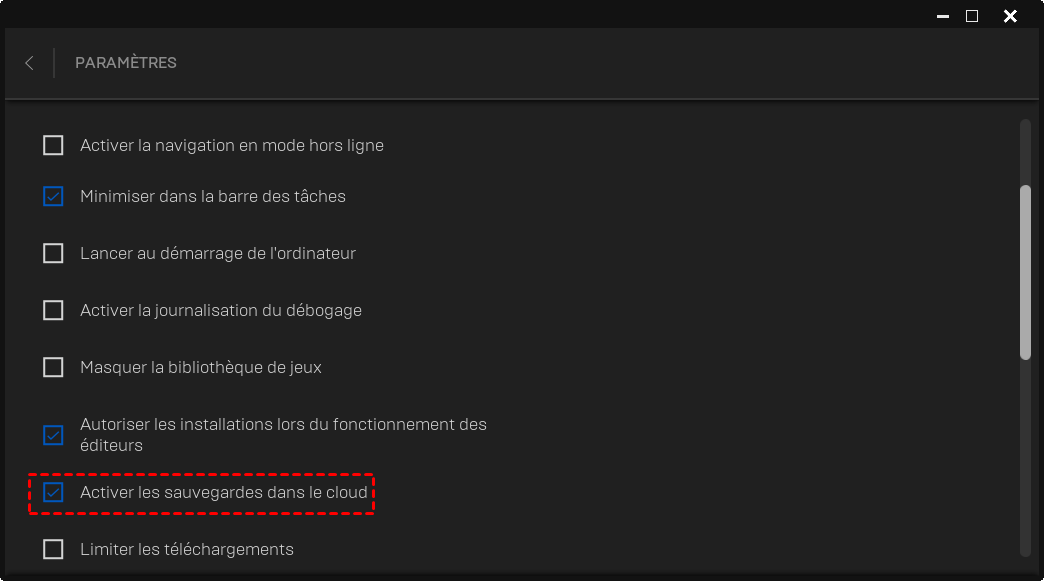
Task: Click the Activer la journalisation du débogage text
Action: (x=221, y=310)
